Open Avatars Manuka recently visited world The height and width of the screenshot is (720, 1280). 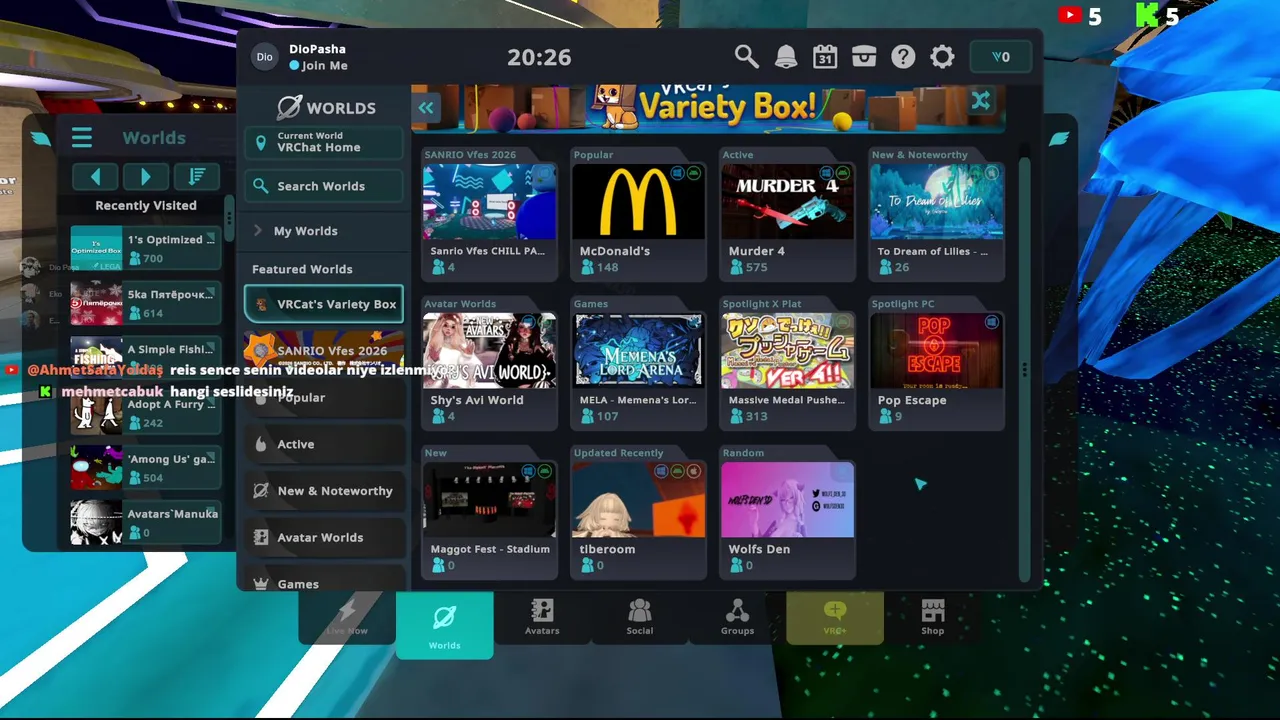click(146, 523)
